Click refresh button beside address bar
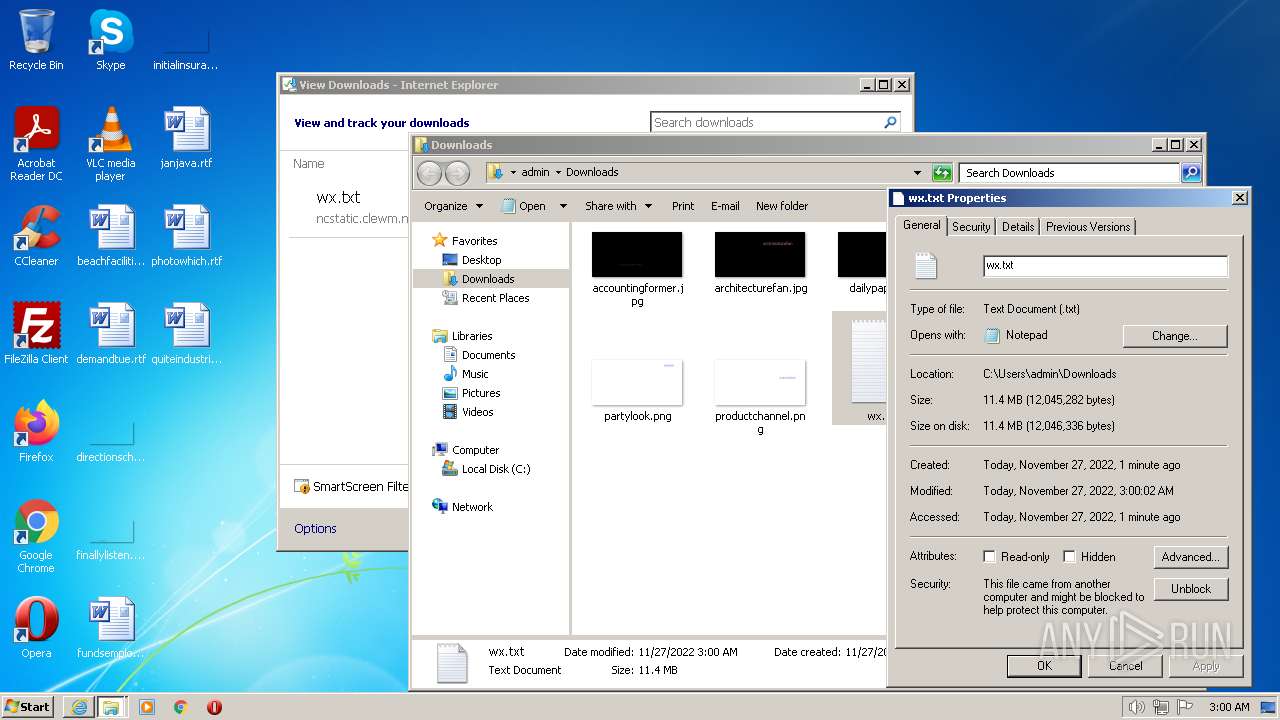Screen dimensions: 1280x720 tap(941, 172)
